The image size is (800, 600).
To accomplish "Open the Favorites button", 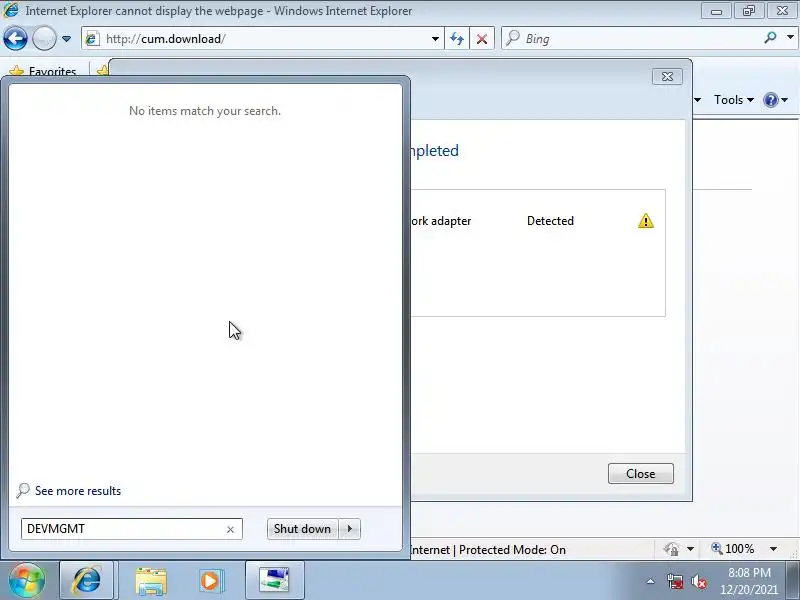I will [x=43, y=71].
